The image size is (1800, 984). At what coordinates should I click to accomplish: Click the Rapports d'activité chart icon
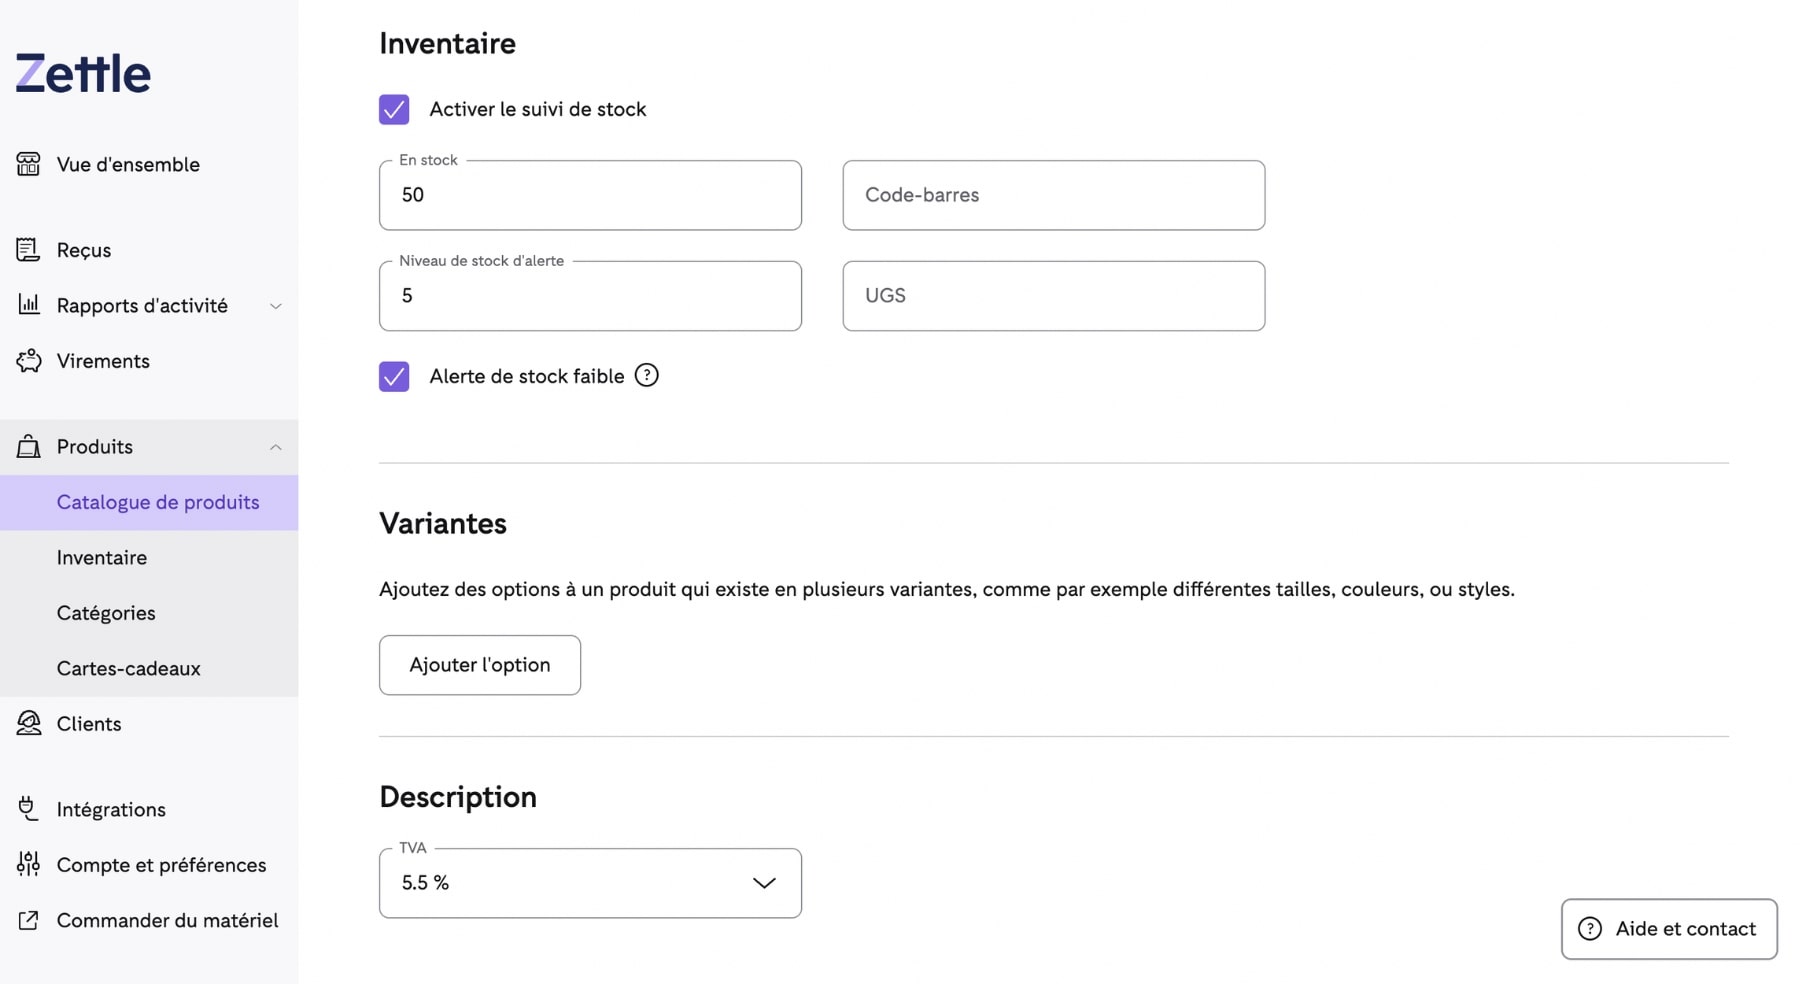(28, 305)
